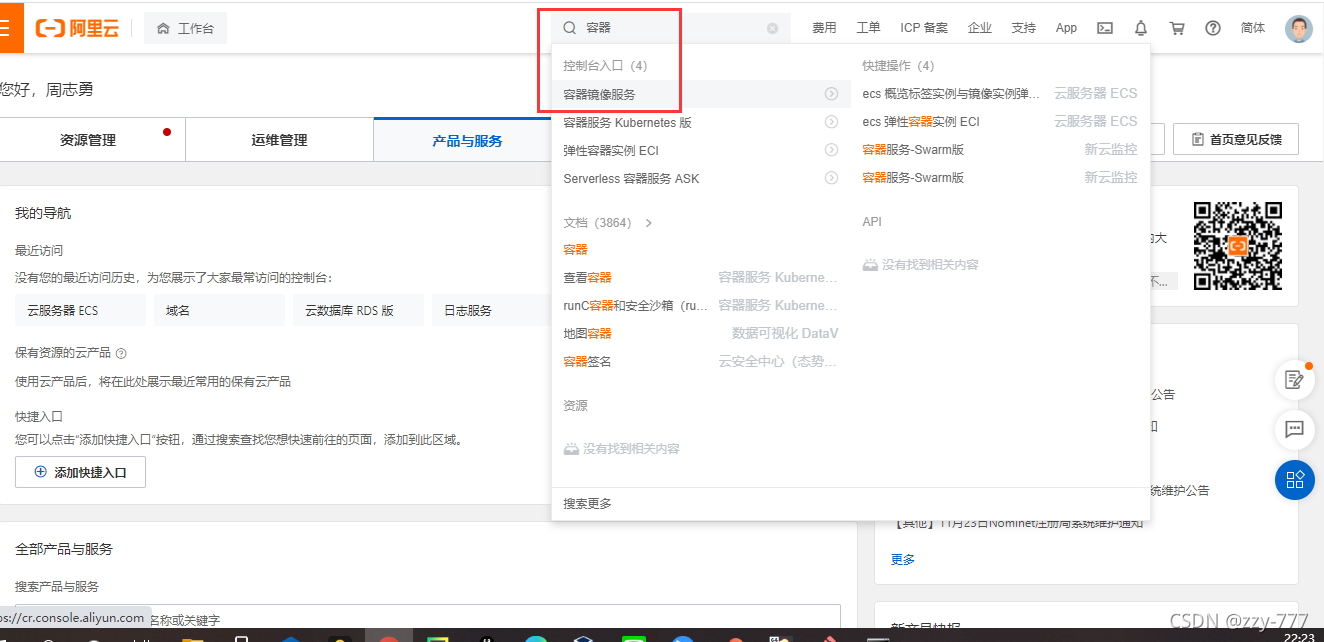This screenshot has height=642, width=1324.
Task: Open the shopping cart icon
Action: 1177,28
